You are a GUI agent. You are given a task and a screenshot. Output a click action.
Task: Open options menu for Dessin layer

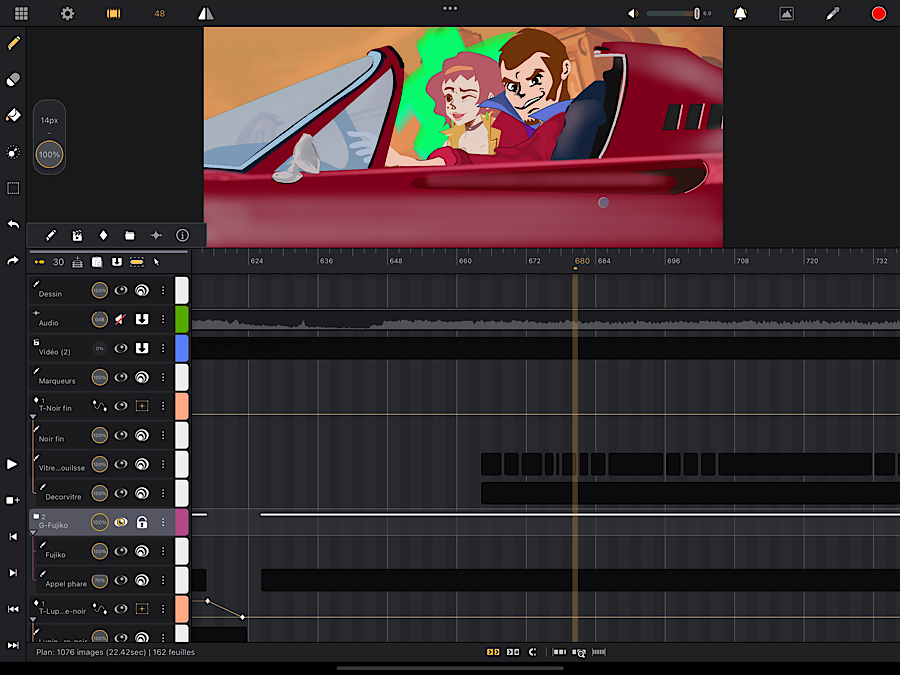[x=163, y=290]
